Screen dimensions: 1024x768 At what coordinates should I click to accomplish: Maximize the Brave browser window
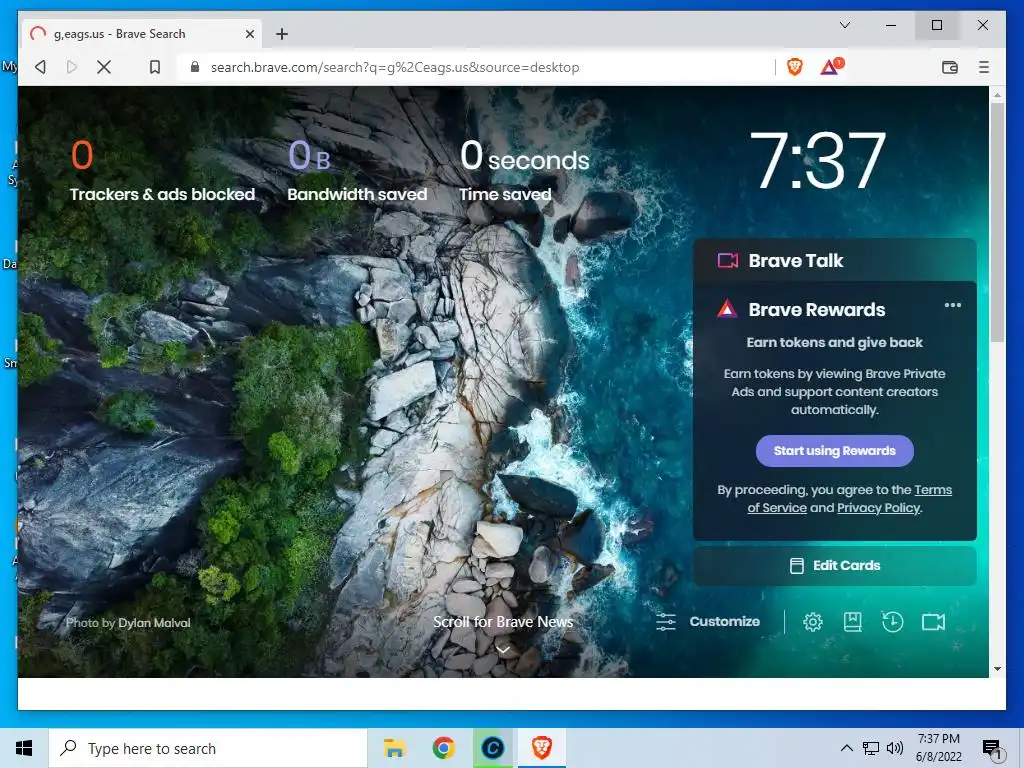click(936, 25)
